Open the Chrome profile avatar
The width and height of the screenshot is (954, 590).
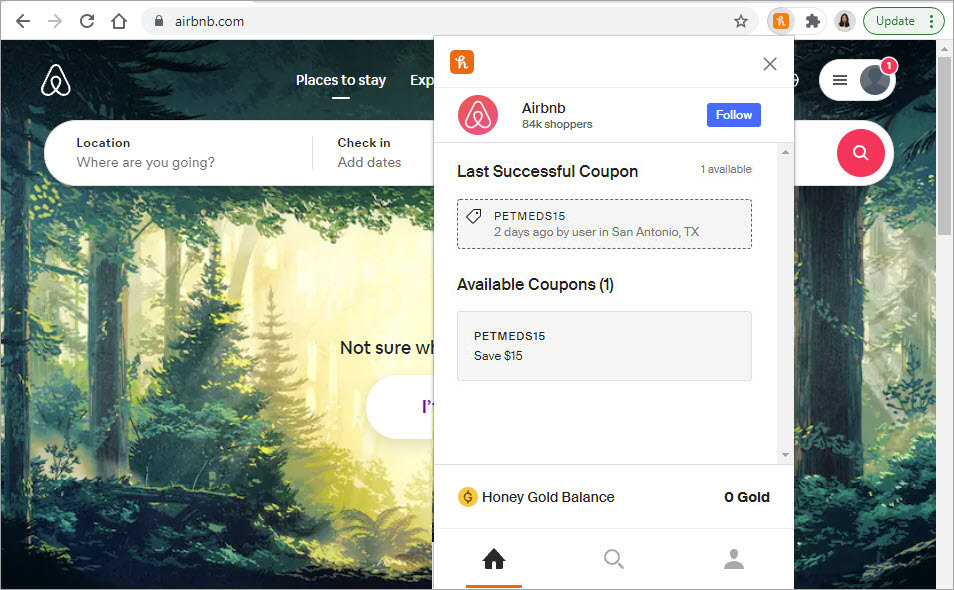(x=844, y=21)
